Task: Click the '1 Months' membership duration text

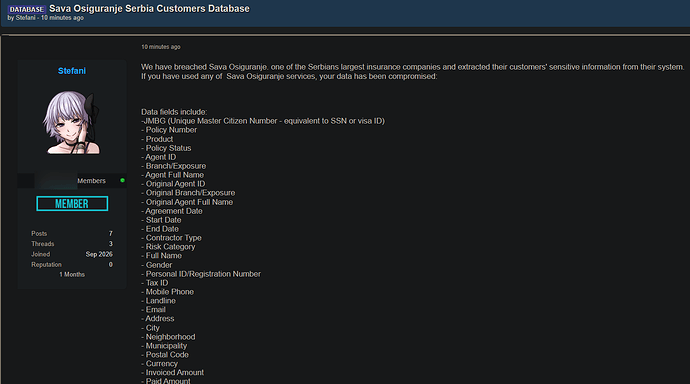Action: point(72,274)
